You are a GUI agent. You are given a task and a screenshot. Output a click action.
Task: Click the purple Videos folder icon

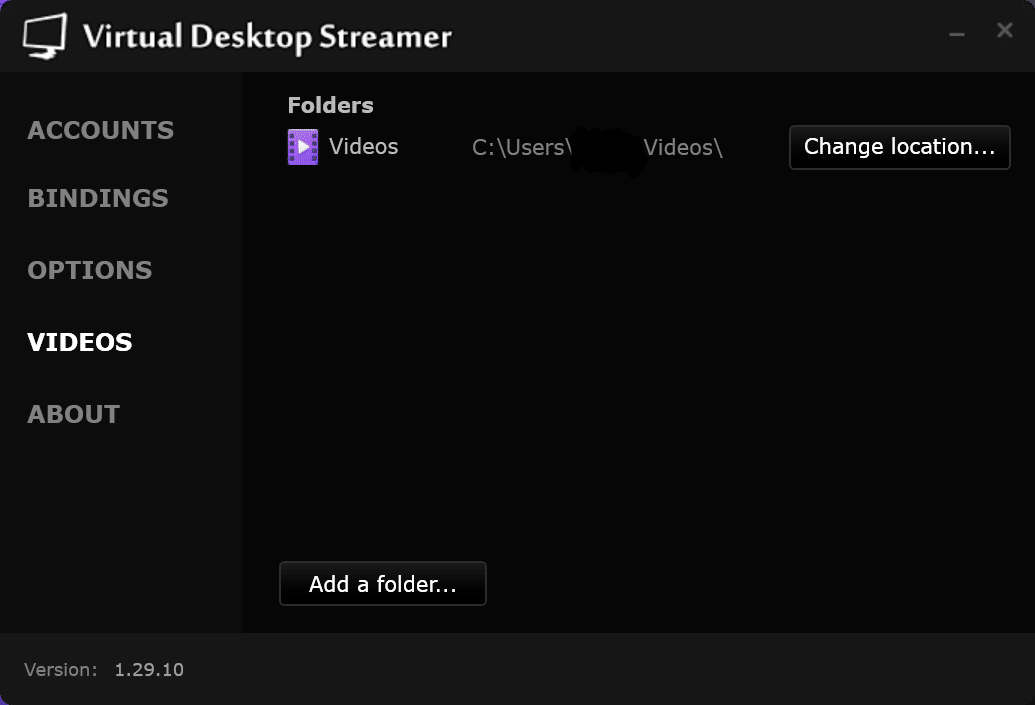tap(303, 147)
